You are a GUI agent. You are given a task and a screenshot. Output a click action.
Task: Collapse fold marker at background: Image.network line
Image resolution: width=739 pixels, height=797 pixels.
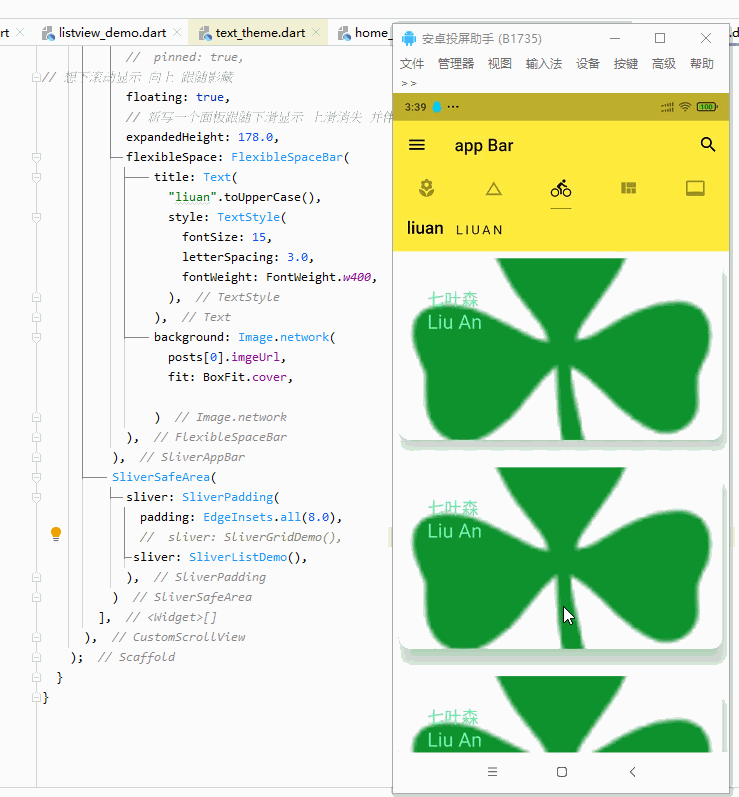pyautogui.click(x=36, y=338)
